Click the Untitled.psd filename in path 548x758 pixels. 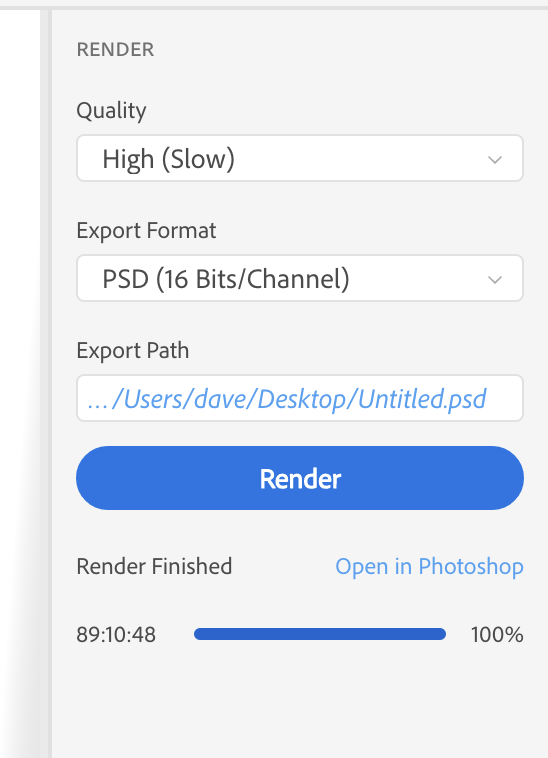(422, 399)
